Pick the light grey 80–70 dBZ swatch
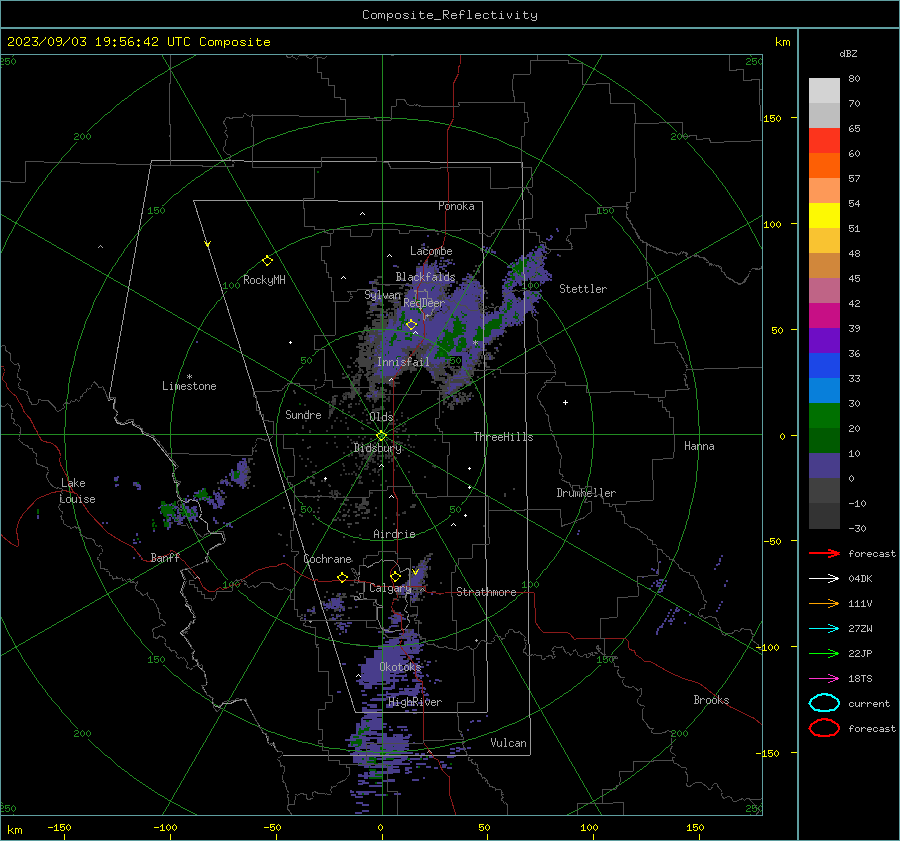This screenshot has width=900, height=841. [x=824, y=91]
